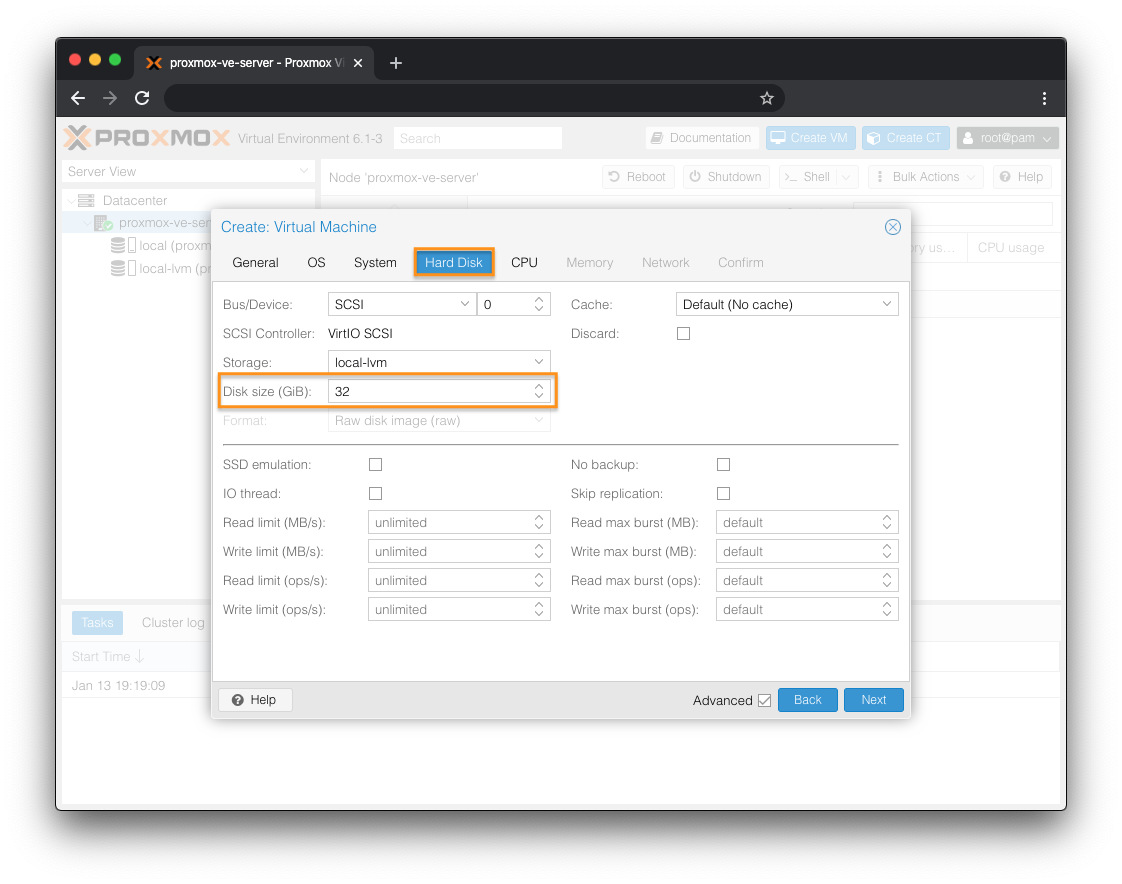
Task: Click the Back button
Action: (808, 700)
